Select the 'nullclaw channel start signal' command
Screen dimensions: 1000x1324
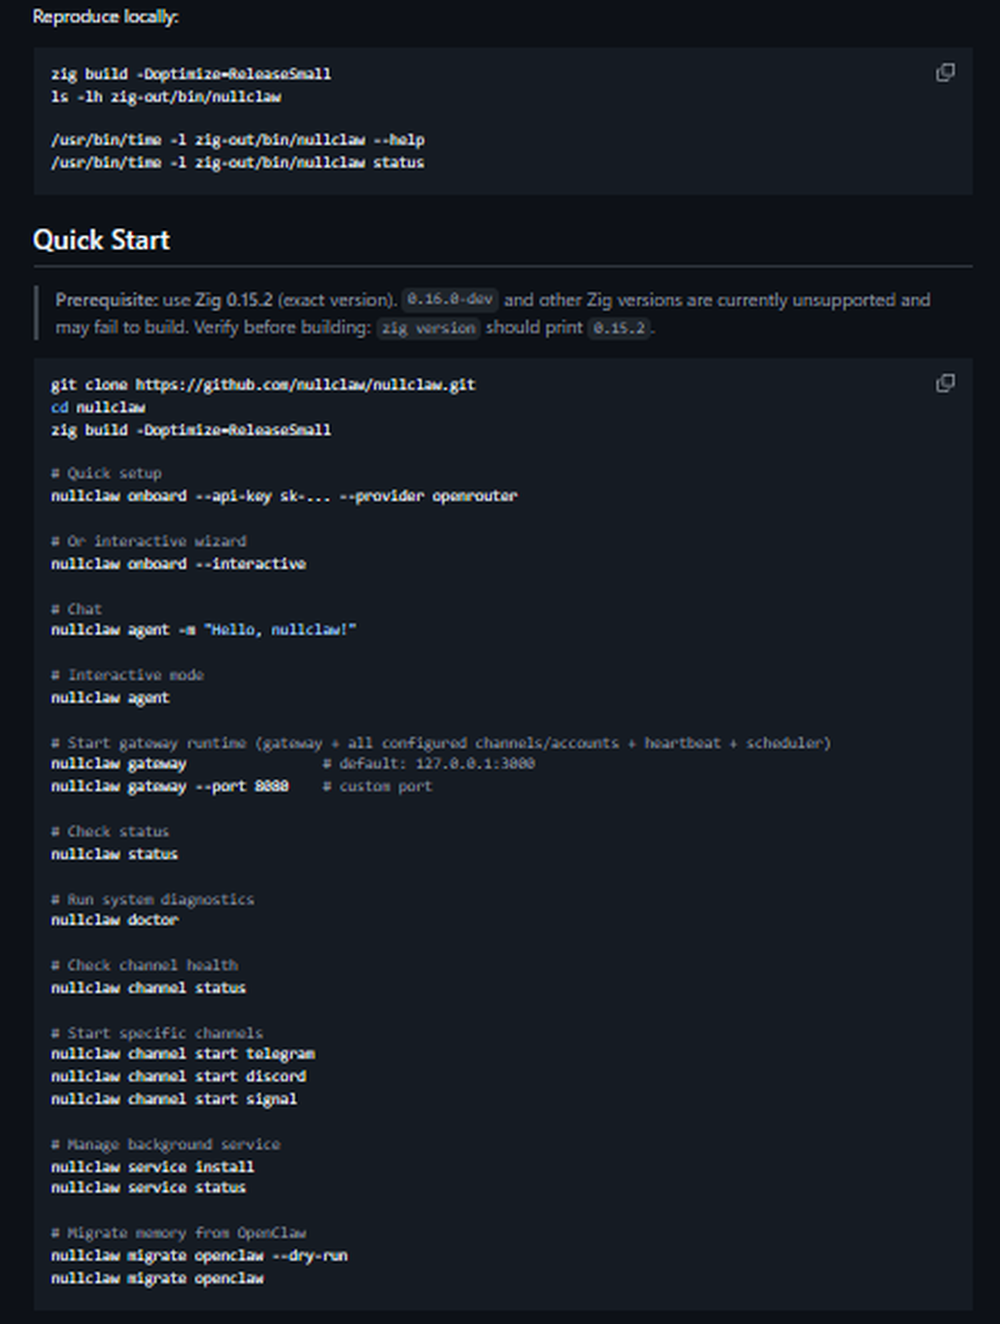[175, 1098]
